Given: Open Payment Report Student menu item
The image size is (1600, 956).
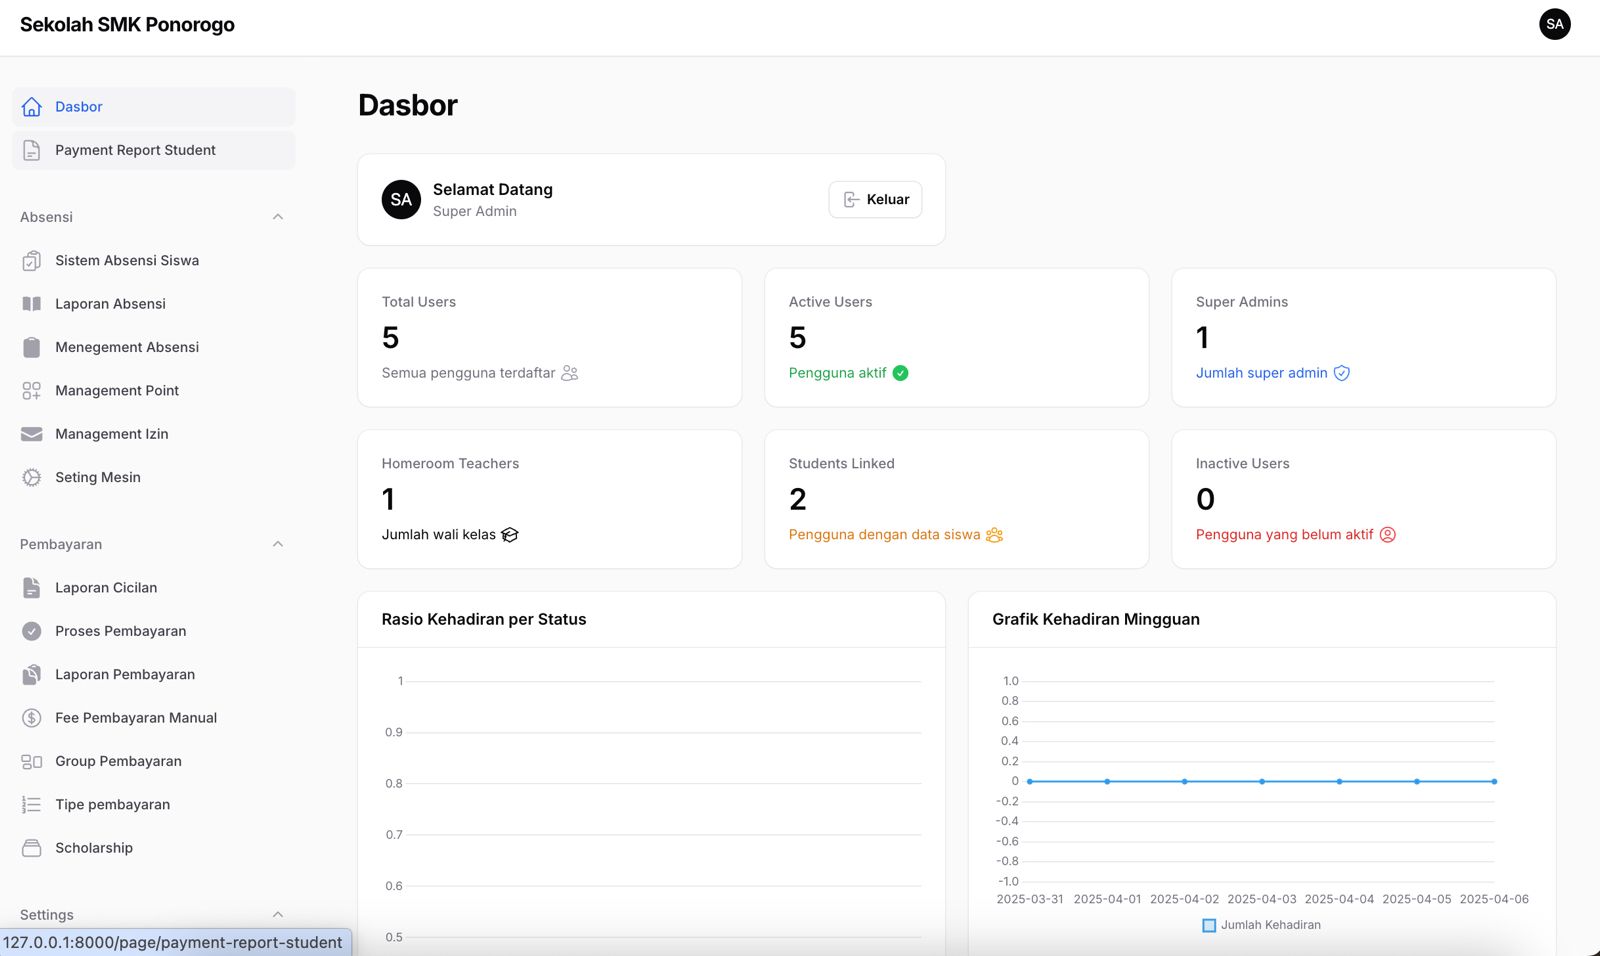Looking at the screenshot, I should point(135,150).
